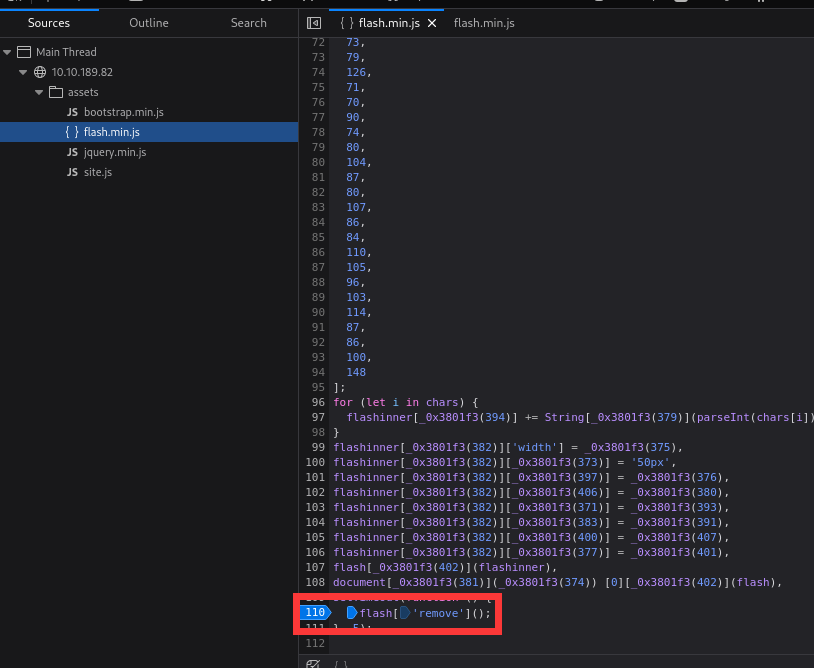Click _0x3801f3(374) on line 108
The image size is (814, 668).
[545, 582]
